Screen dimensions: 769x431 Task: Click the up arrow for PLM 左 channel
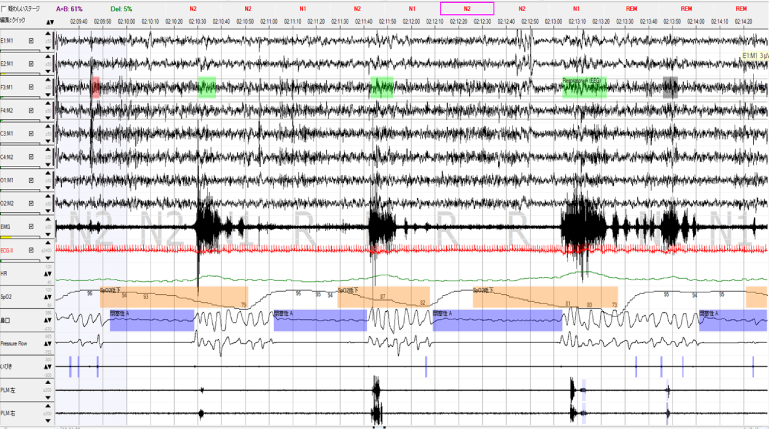46,389
